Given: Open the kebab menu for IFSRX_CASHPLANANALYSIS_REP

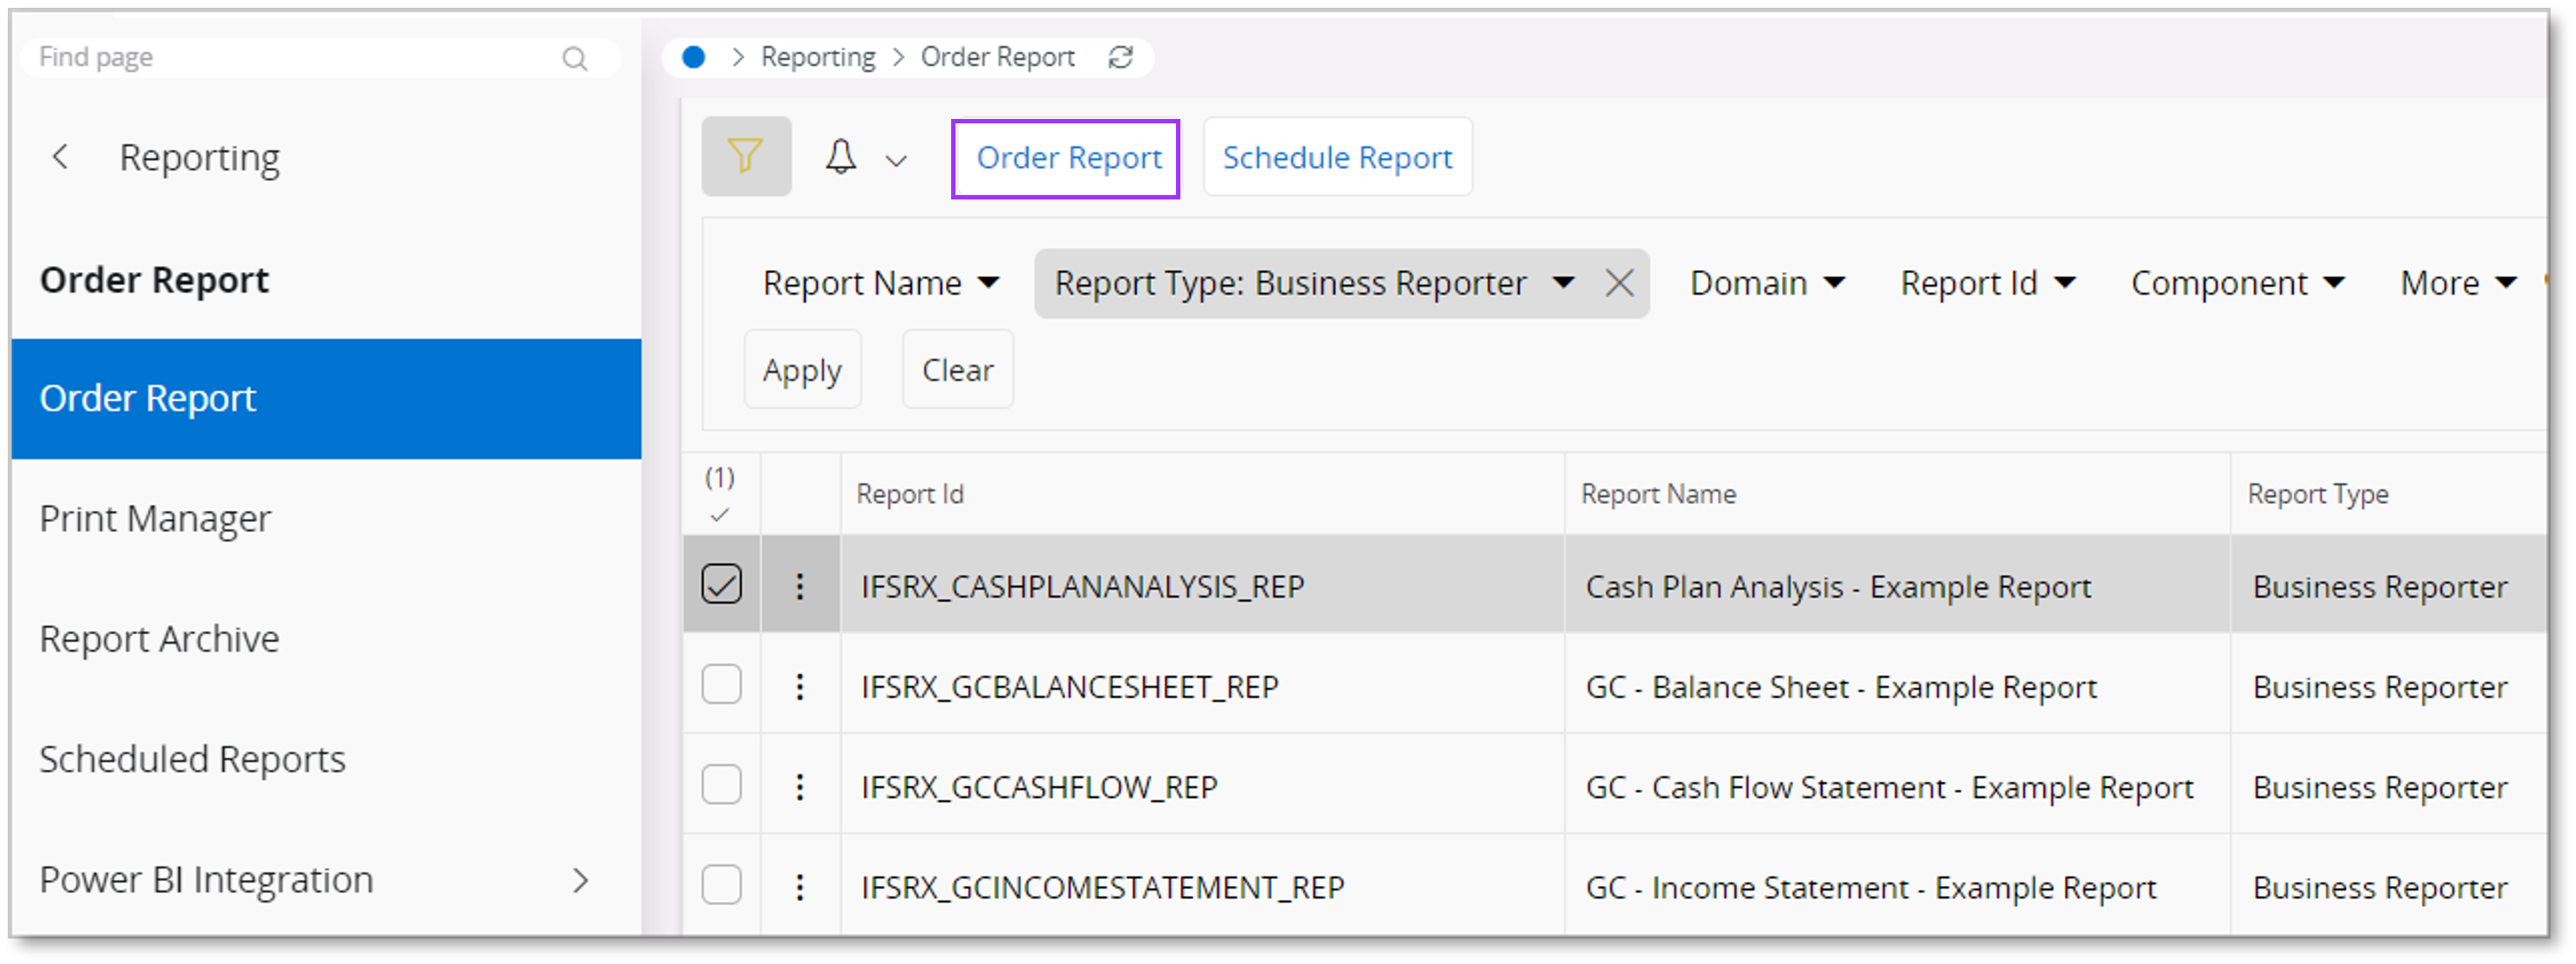Looking at the screenshot, I should [x=799, y=586].
